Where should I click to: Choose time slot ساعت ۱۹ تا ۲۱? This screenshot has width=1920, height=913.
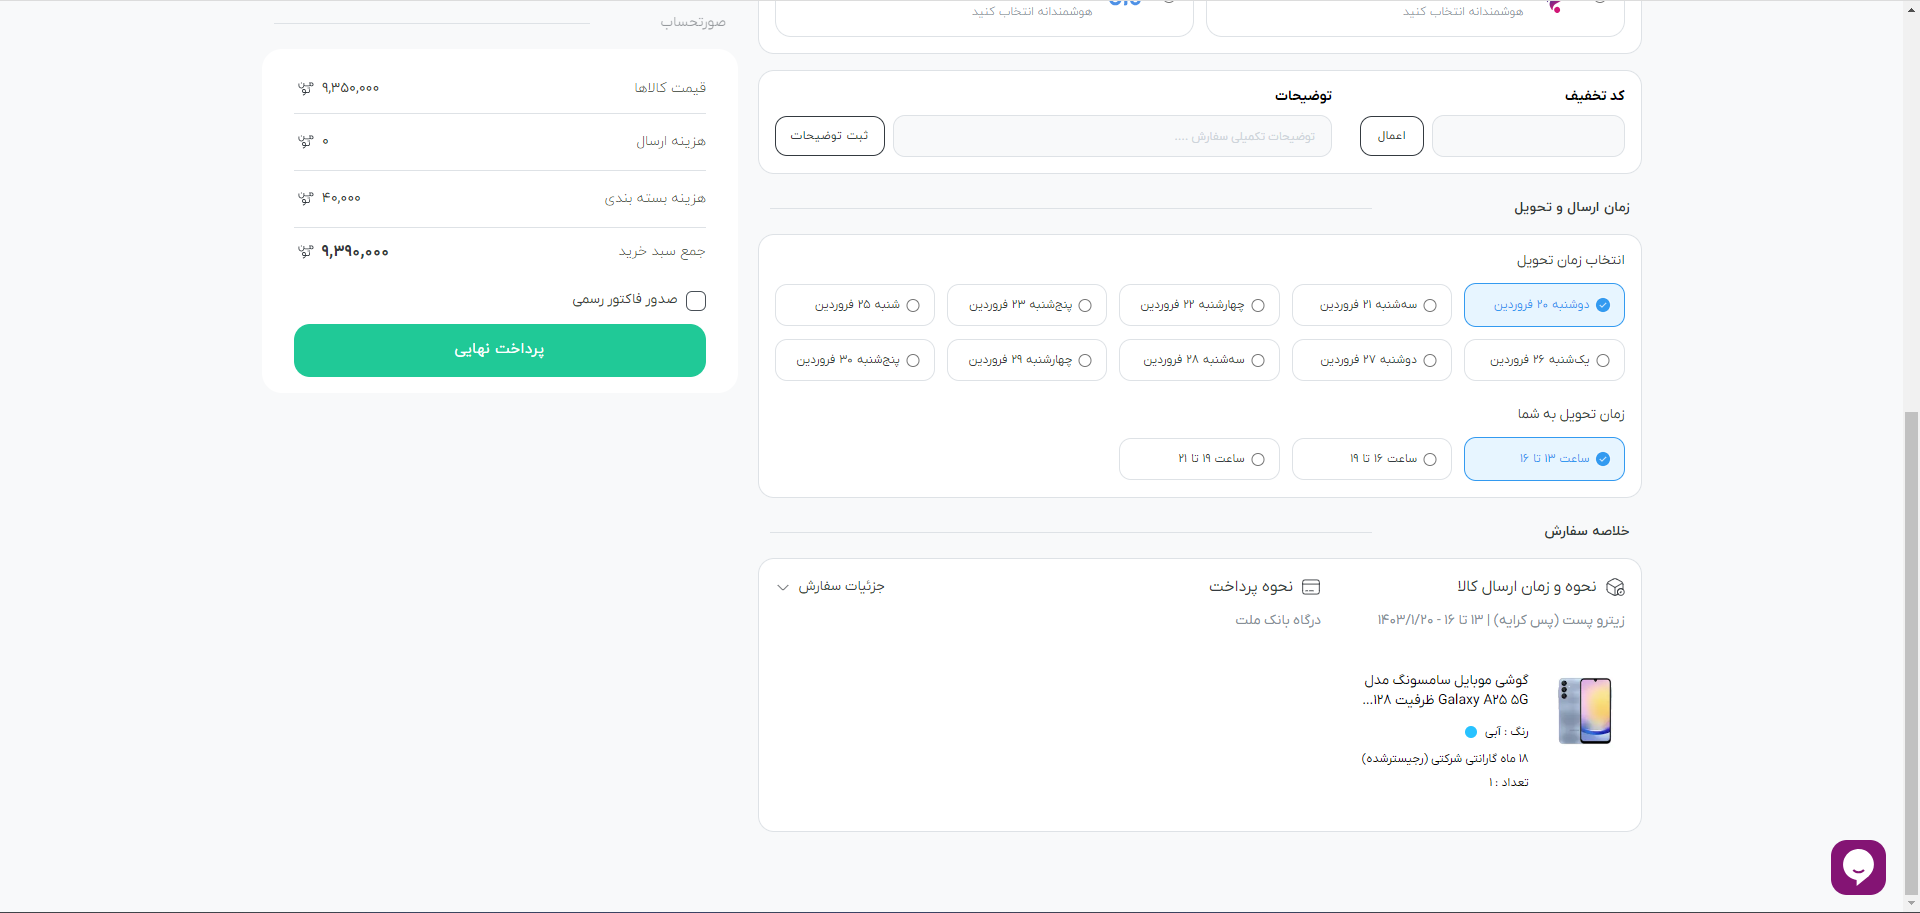coord(1199,459)
